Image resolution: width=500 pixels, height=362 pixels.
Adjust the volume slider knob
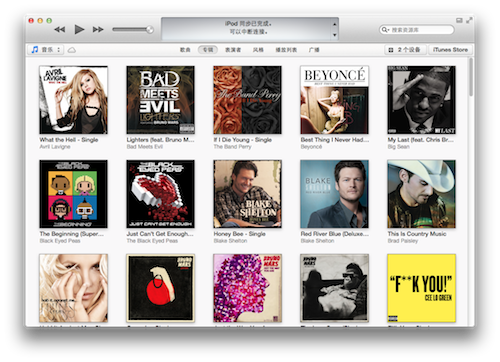tap(150, 30)
